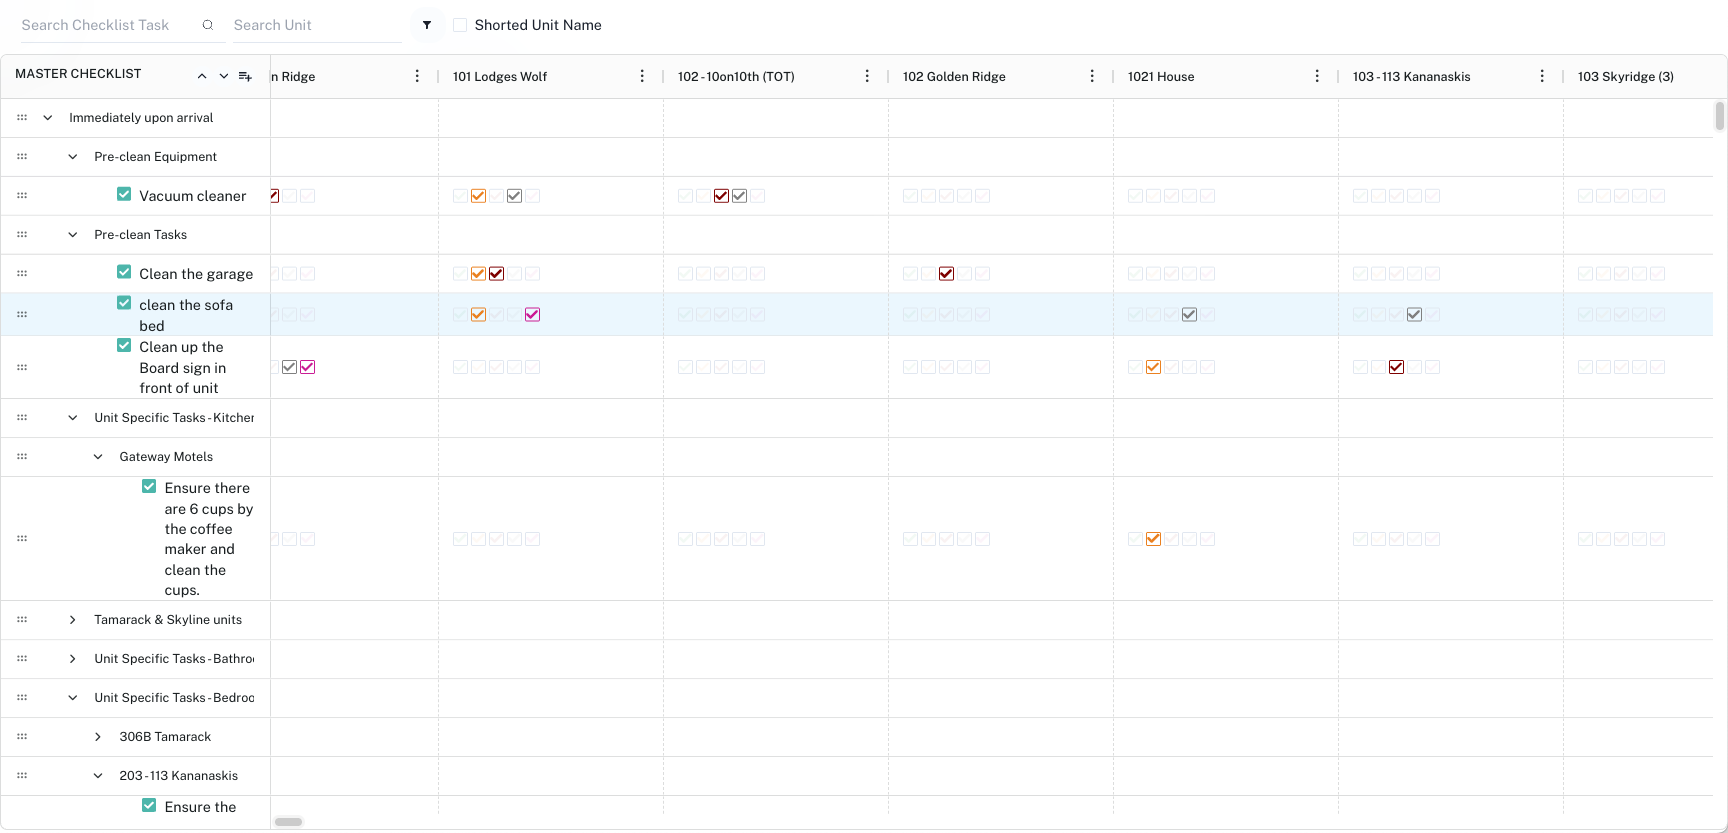The width and height of the screenshot is (1728, 833).
Task: Grab drag handle for Unit Specific Tasks-Bathroom row
Action: click(22, 659)
